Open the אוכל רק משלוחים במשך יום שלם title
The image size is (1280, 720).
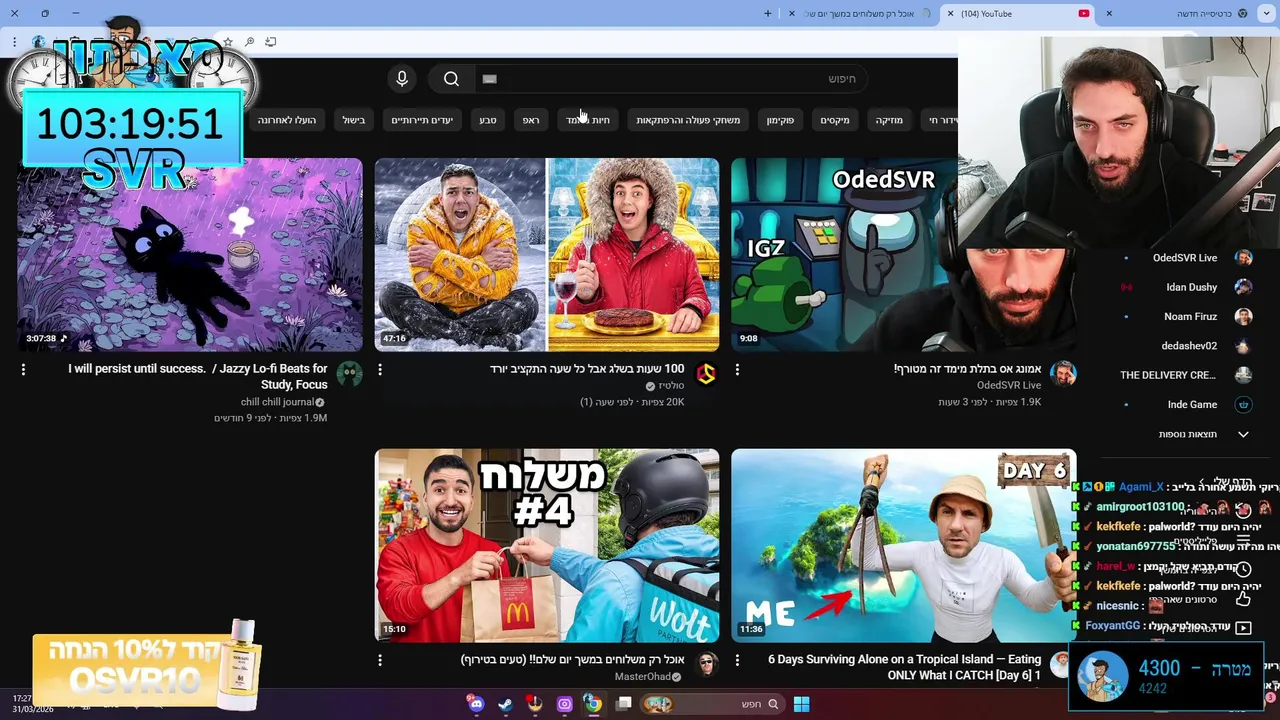[573, 660]
